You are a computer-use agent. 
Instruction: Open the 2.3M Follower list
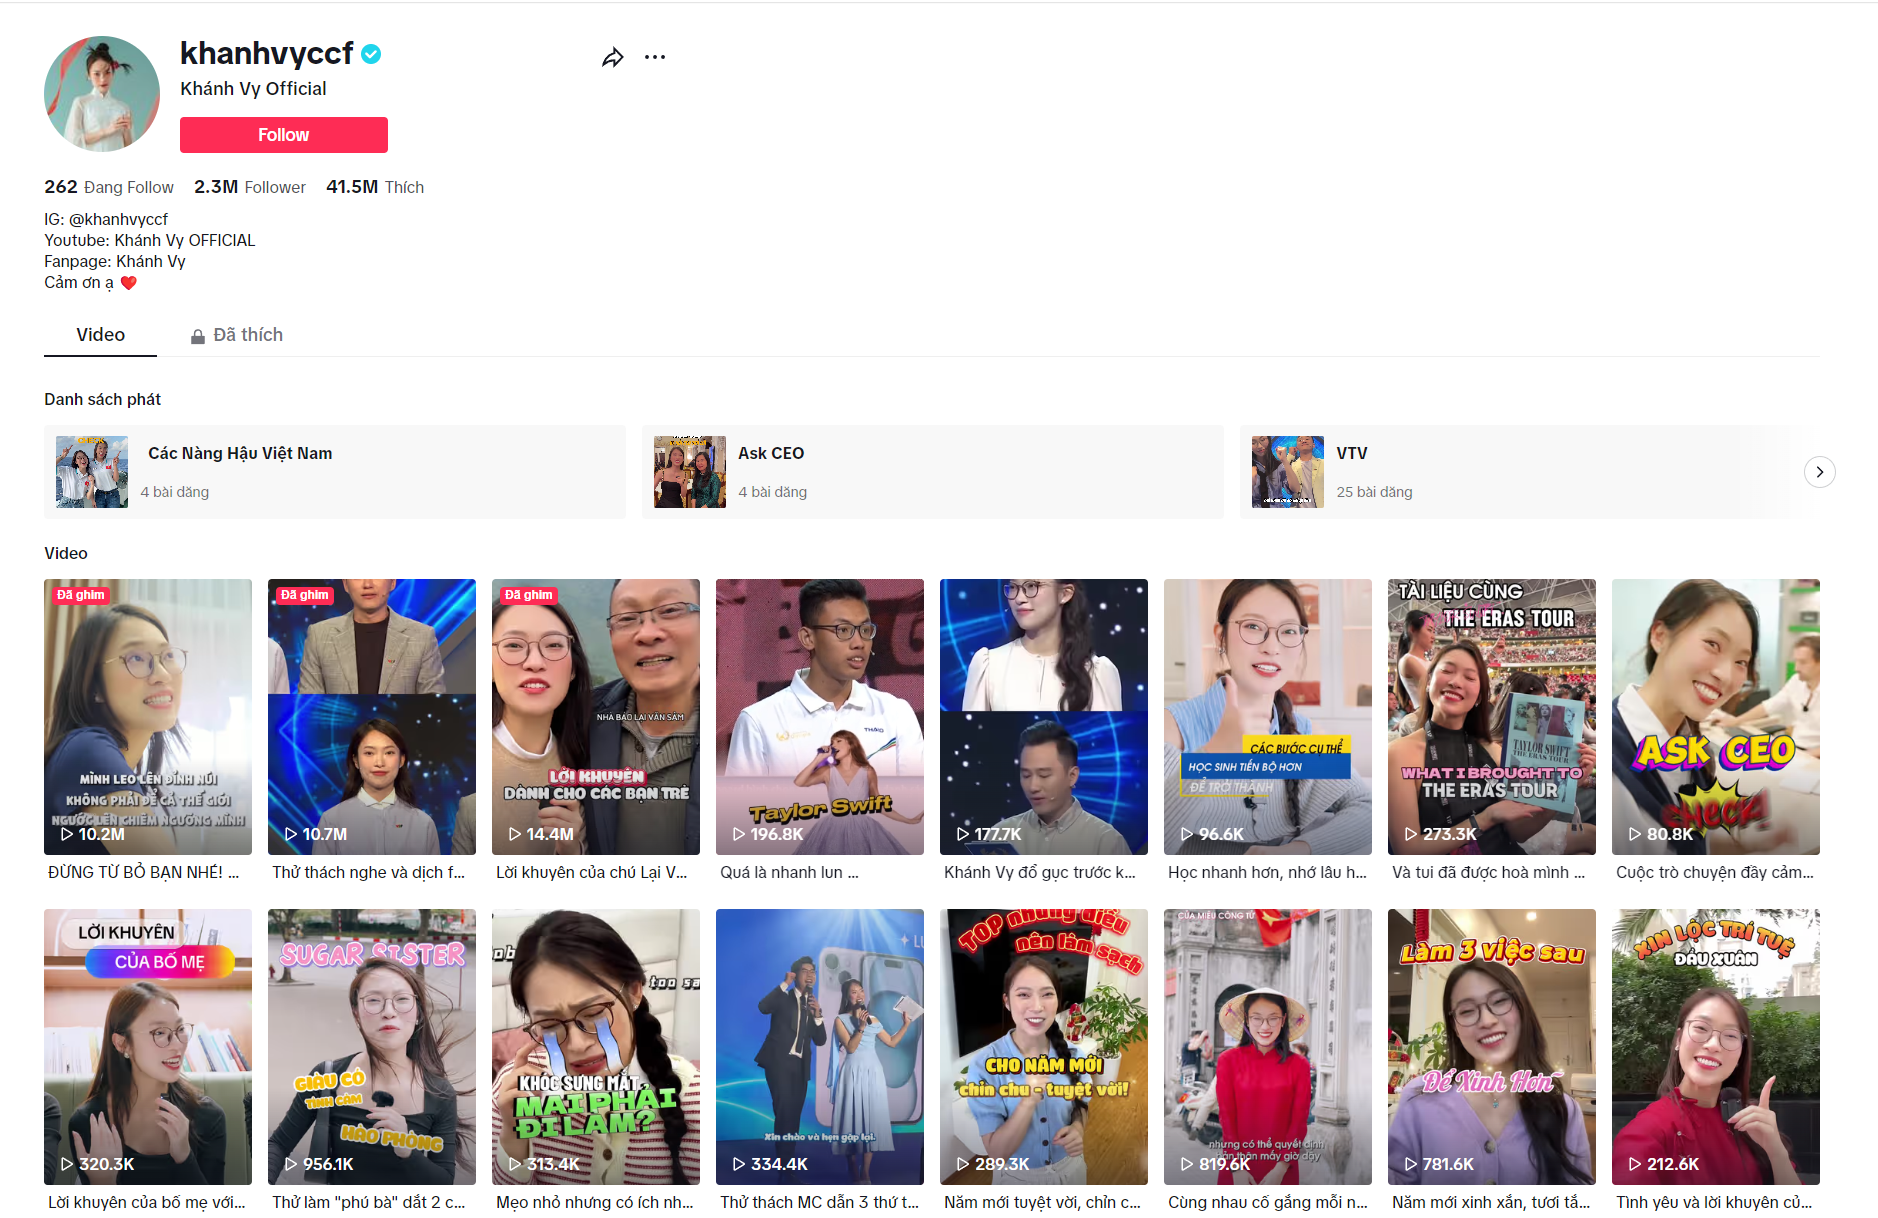point(249,187)
